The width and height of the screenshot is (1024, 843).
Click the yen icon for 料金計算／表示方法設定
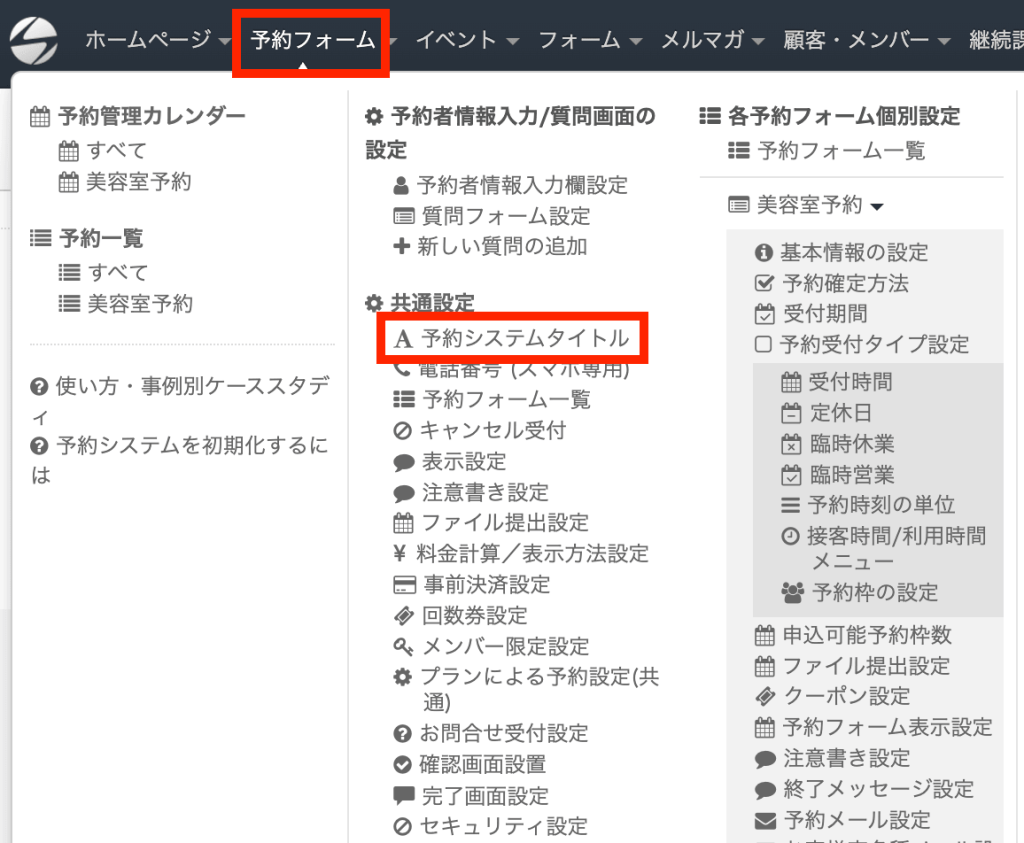[400, 554]
